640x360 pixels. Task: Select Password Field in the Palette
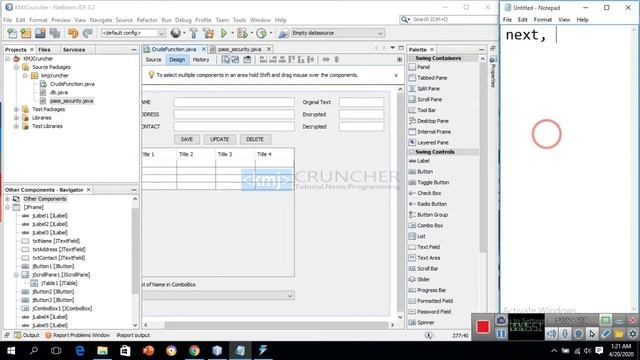click(x=433, y=311)
